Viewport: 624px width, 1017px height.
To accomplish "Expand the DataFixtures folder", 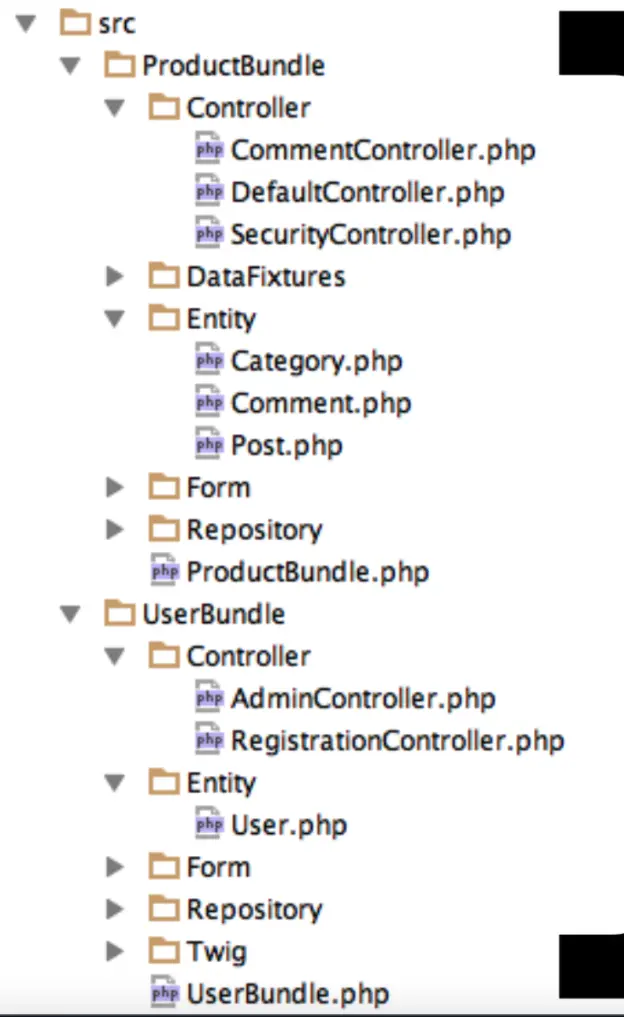I will 115,276.
